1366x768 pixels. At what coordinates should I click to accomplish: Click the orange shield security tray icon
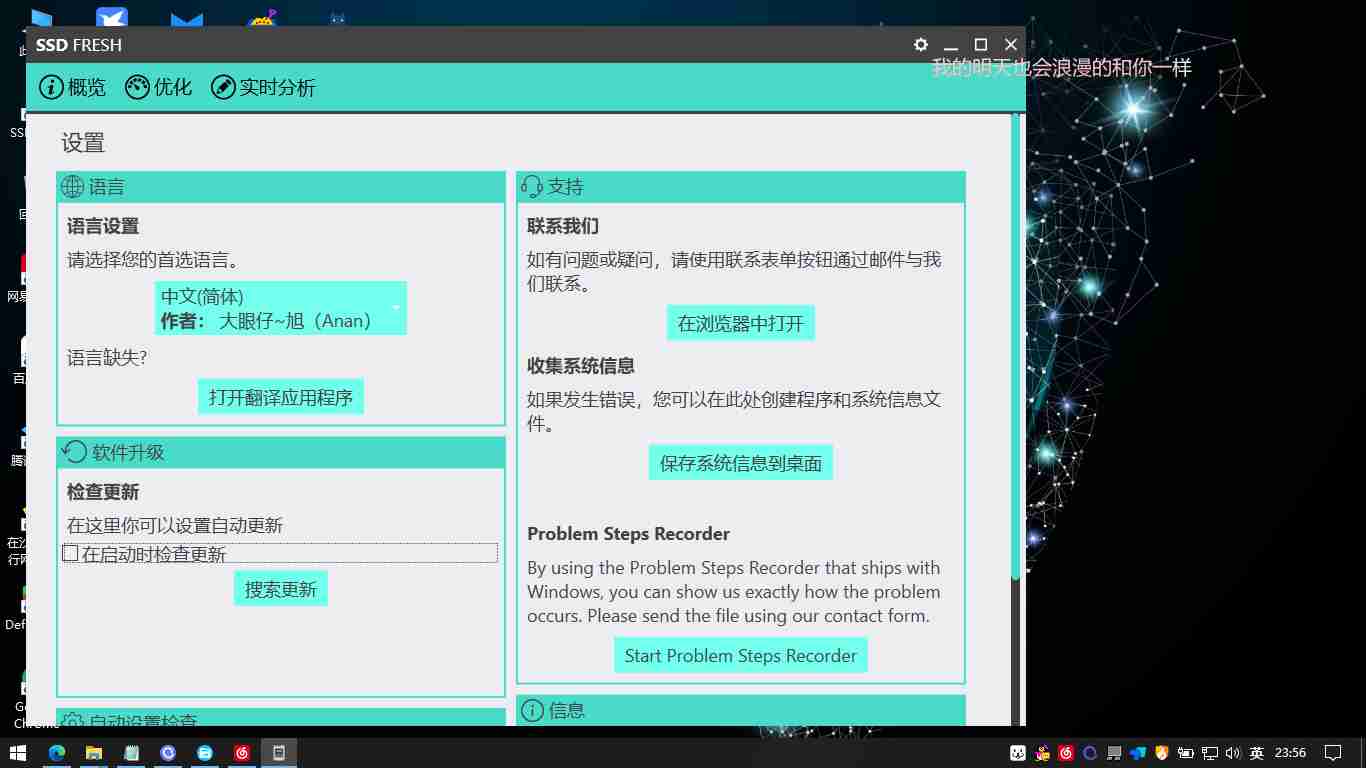[1161, 753]
